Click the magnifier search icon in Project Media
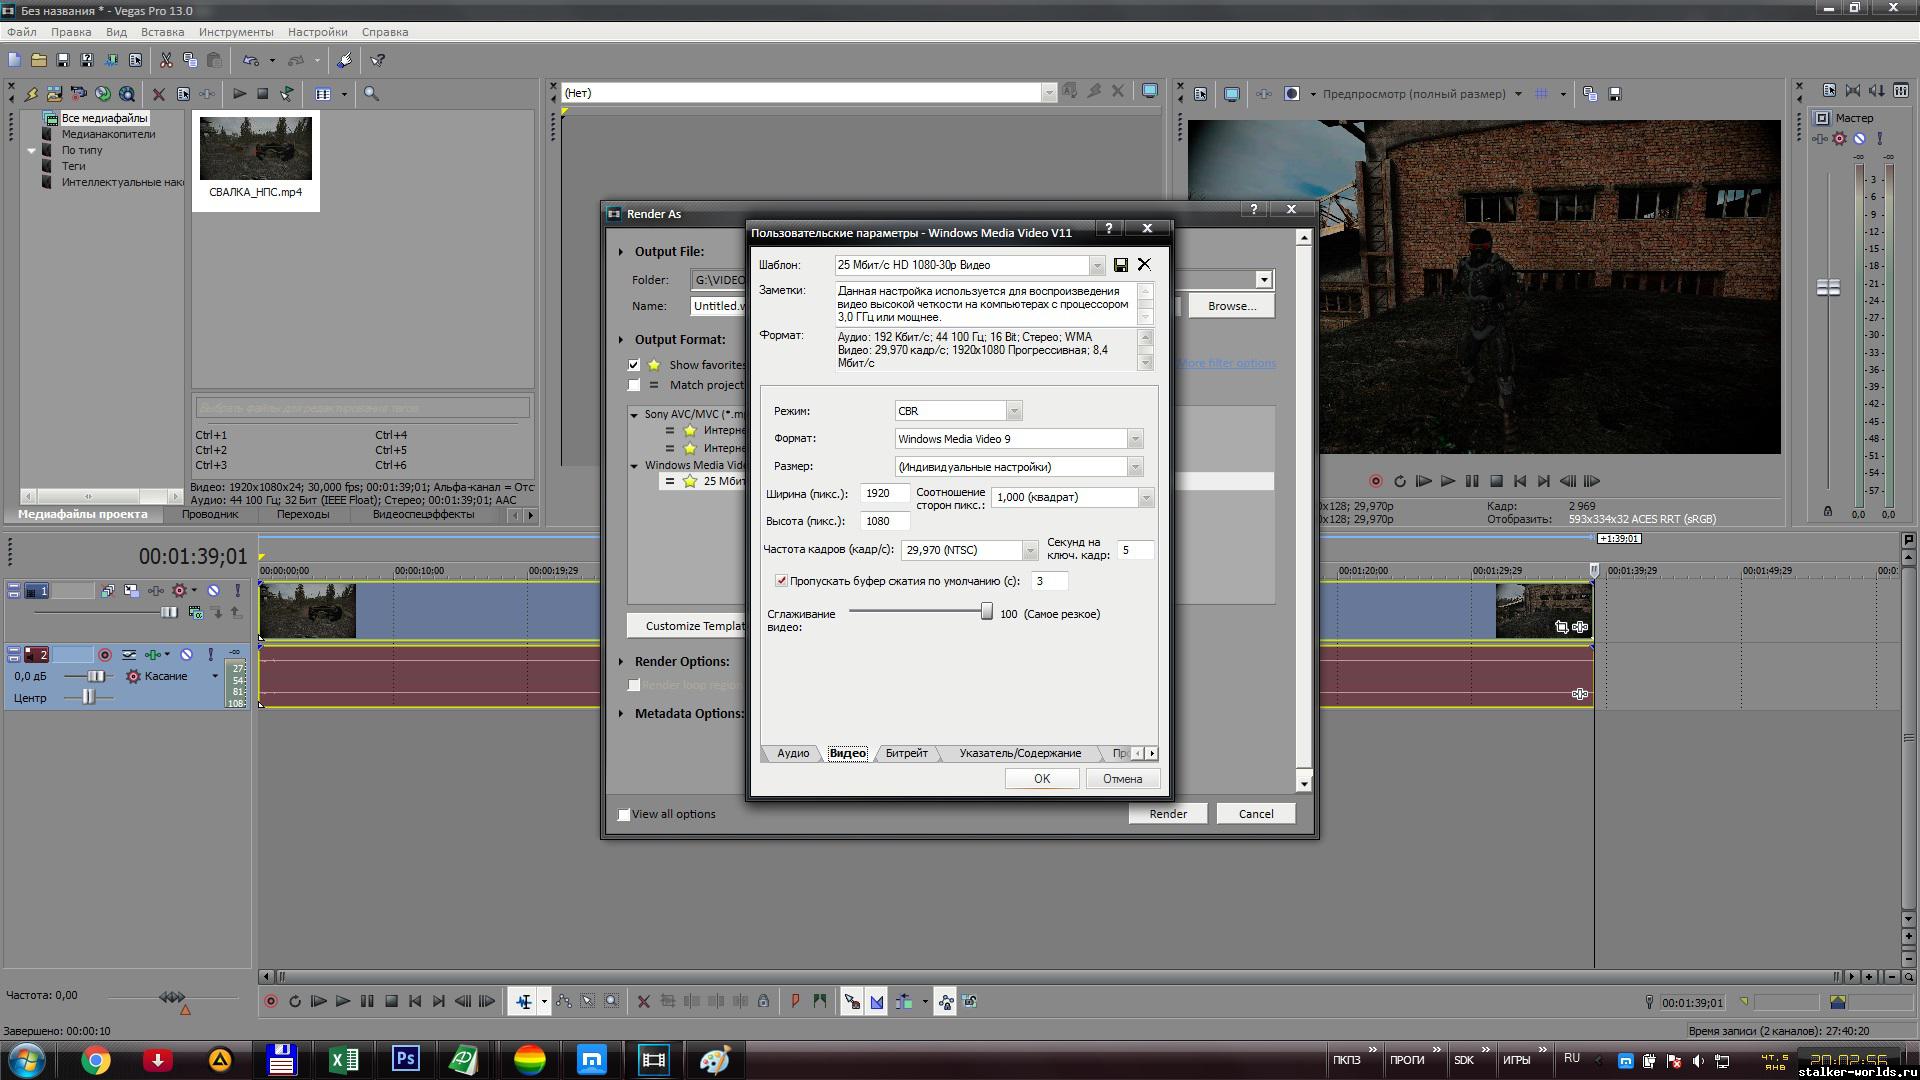 [x=371, y=94]
